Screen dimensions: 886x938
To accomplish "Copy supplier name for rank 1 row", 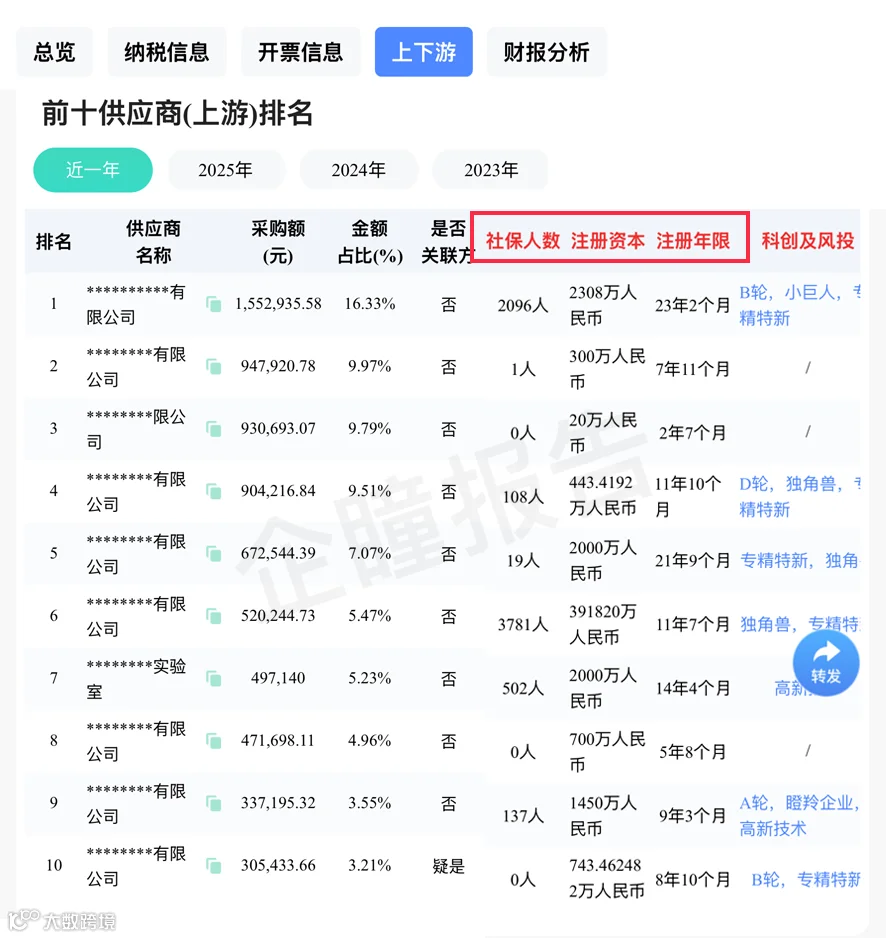I will pyautogui.click(x=214, y=304).
